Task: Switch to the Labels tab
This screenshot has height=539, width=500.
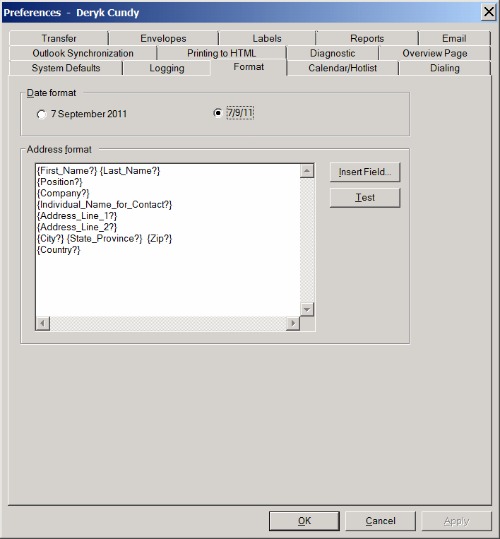Action: pos(267,38)
